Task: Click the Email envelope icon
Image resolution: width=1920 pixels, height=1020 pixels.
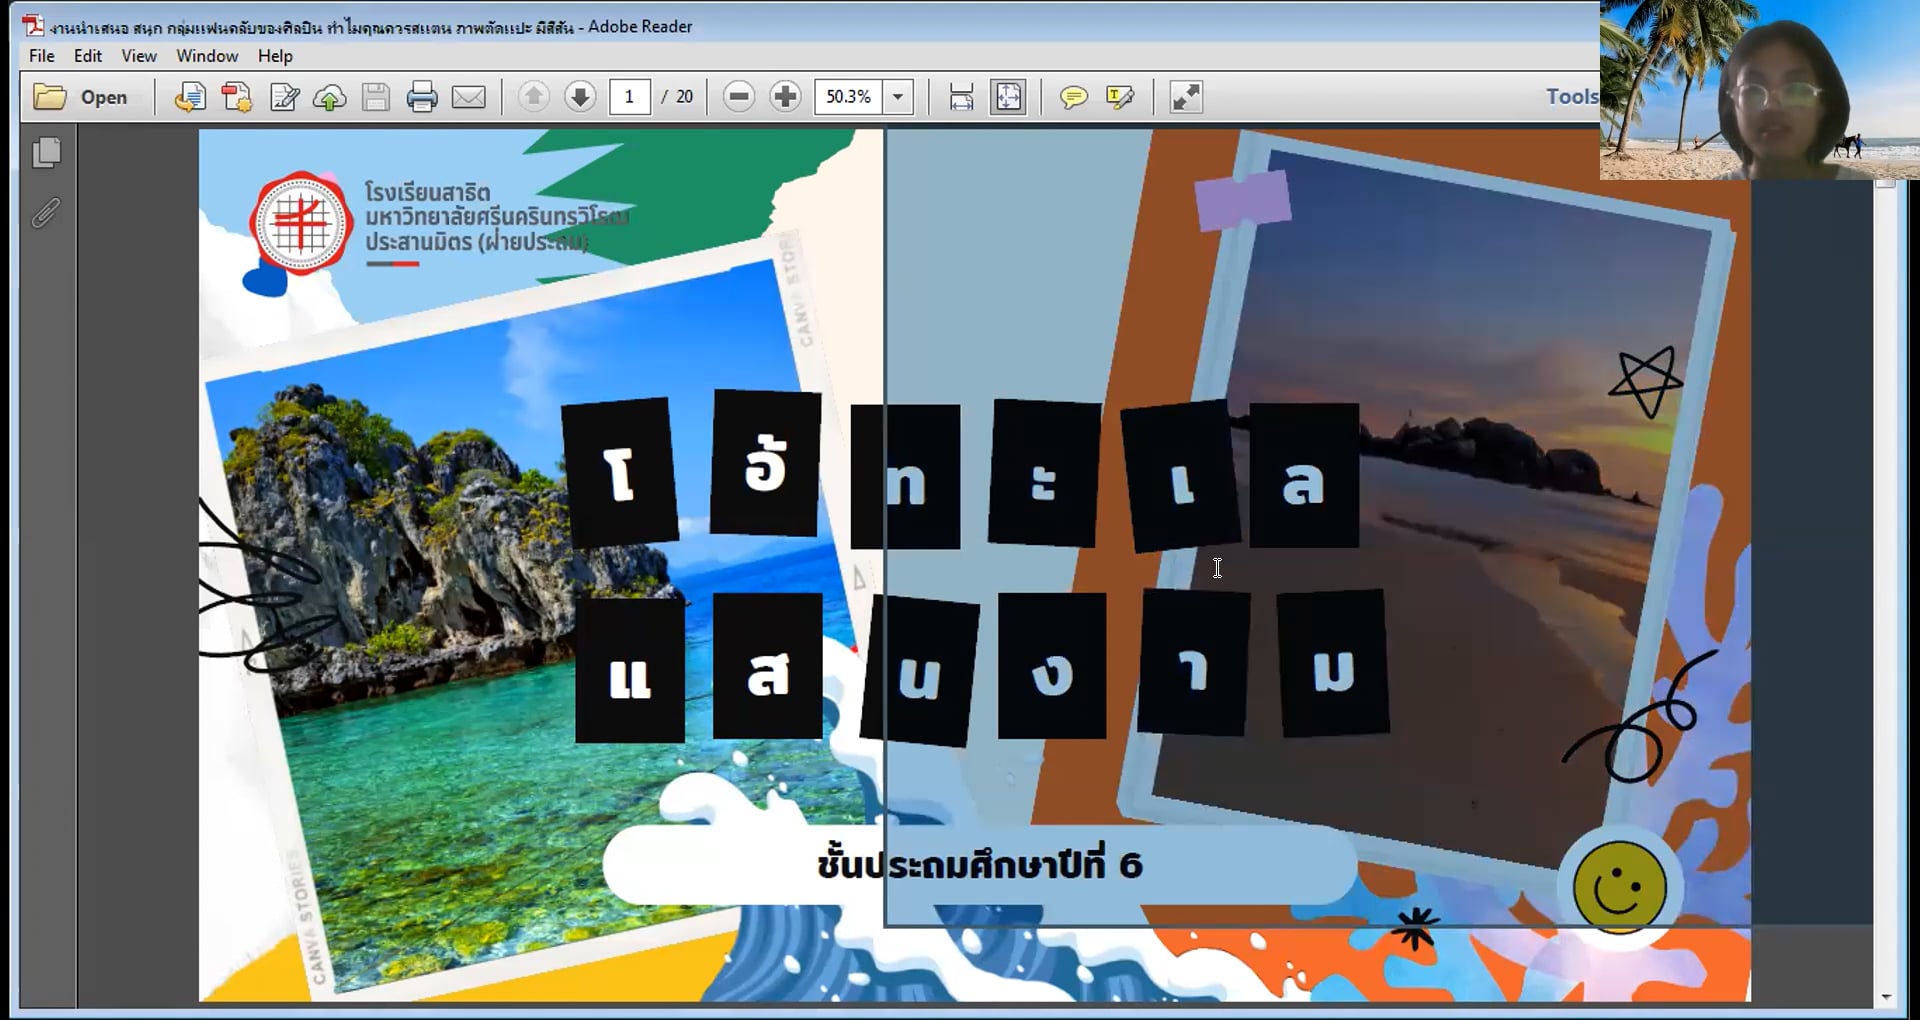Action: click(469, 97)
